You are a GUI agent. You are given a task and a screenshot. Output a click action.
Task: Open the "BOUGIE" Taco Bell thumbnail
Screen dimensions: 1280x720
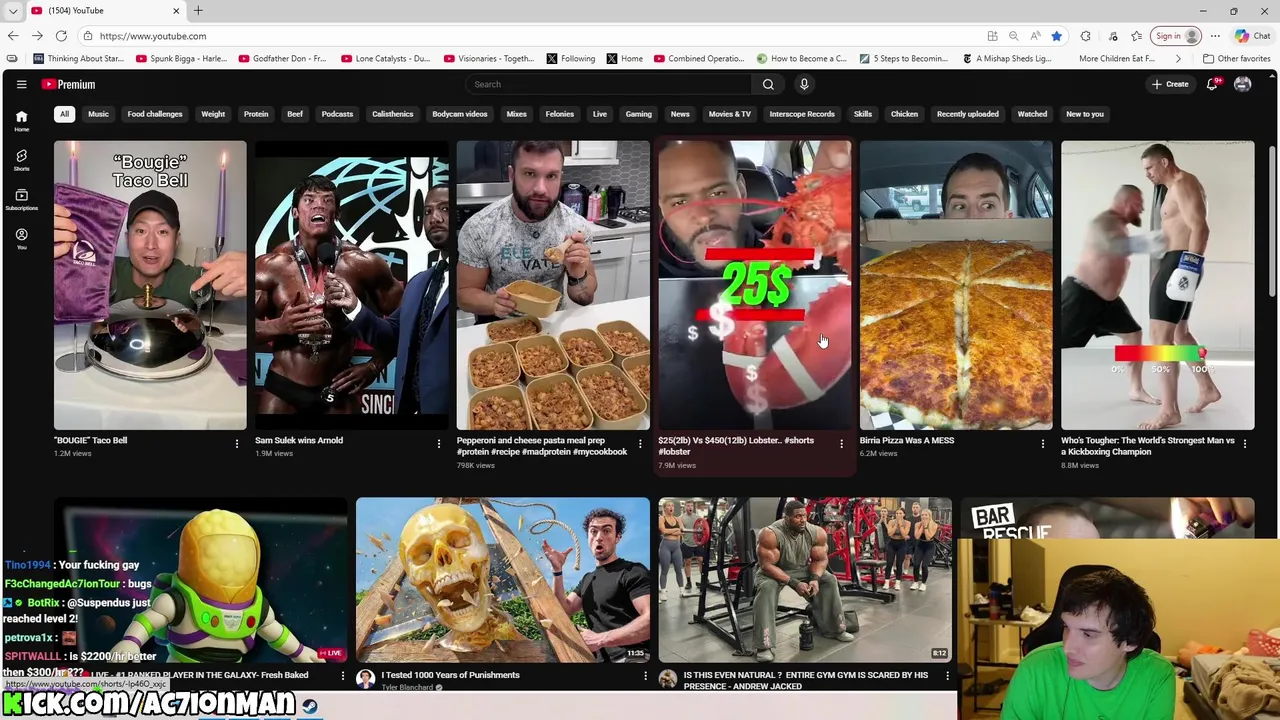(150, 285)
